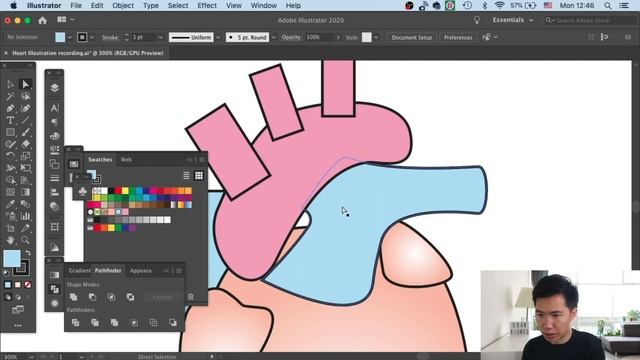Select the Magic Wand tool

[11, 96]
